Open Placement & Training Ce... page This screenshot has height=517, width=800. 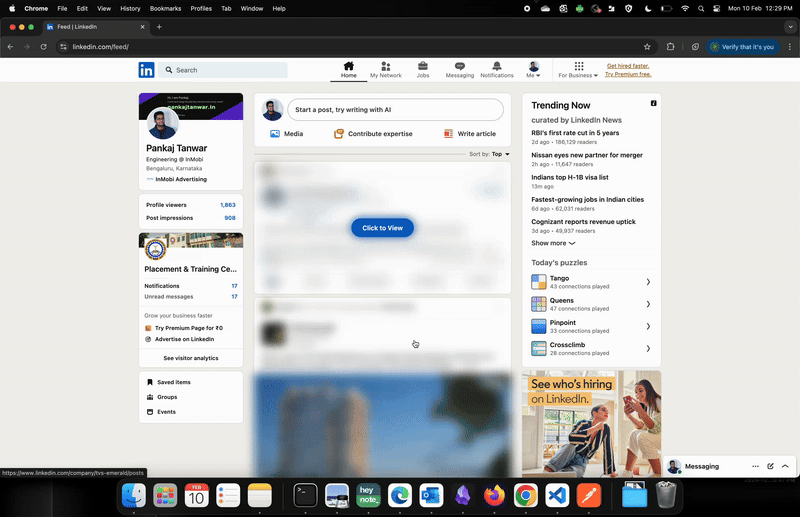(190, 269)
